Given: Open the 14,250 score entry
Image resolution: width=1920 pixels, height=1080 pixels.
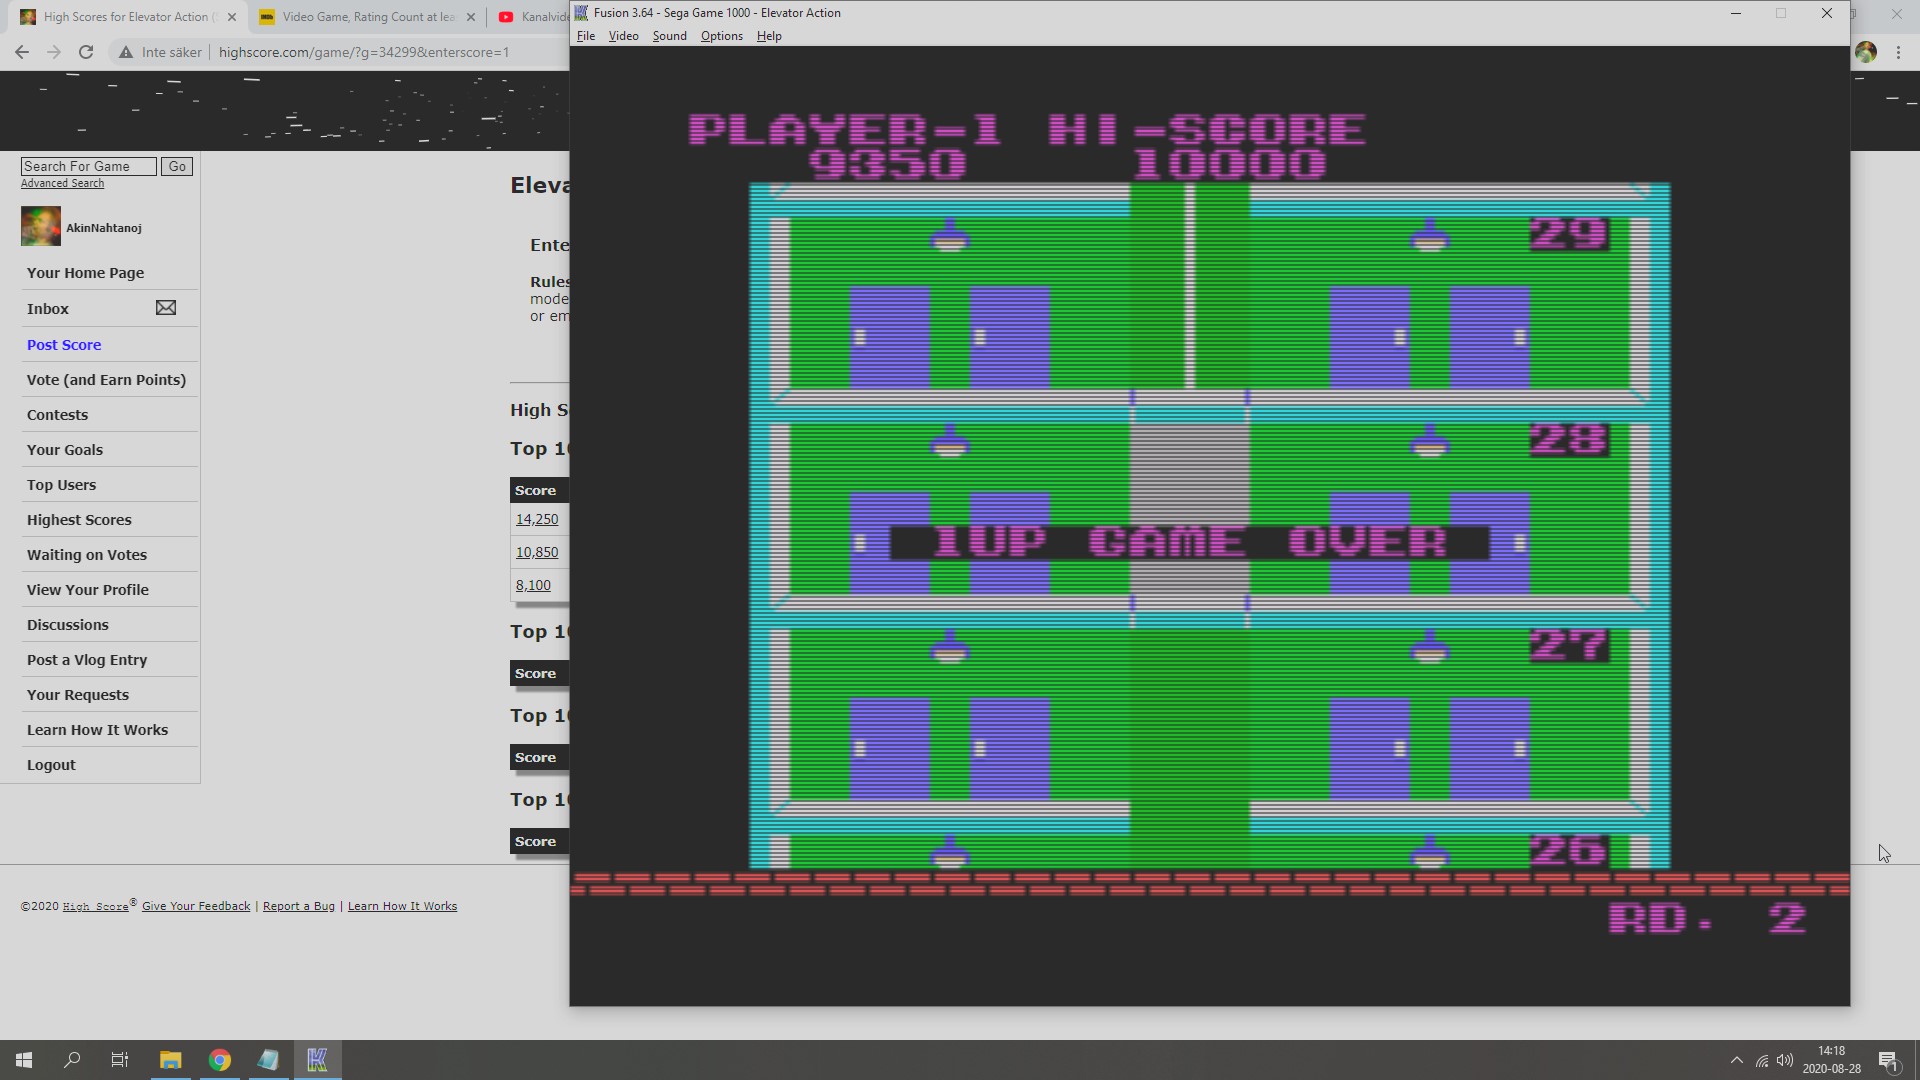Looking at the screenshot, I should (537, 519).
